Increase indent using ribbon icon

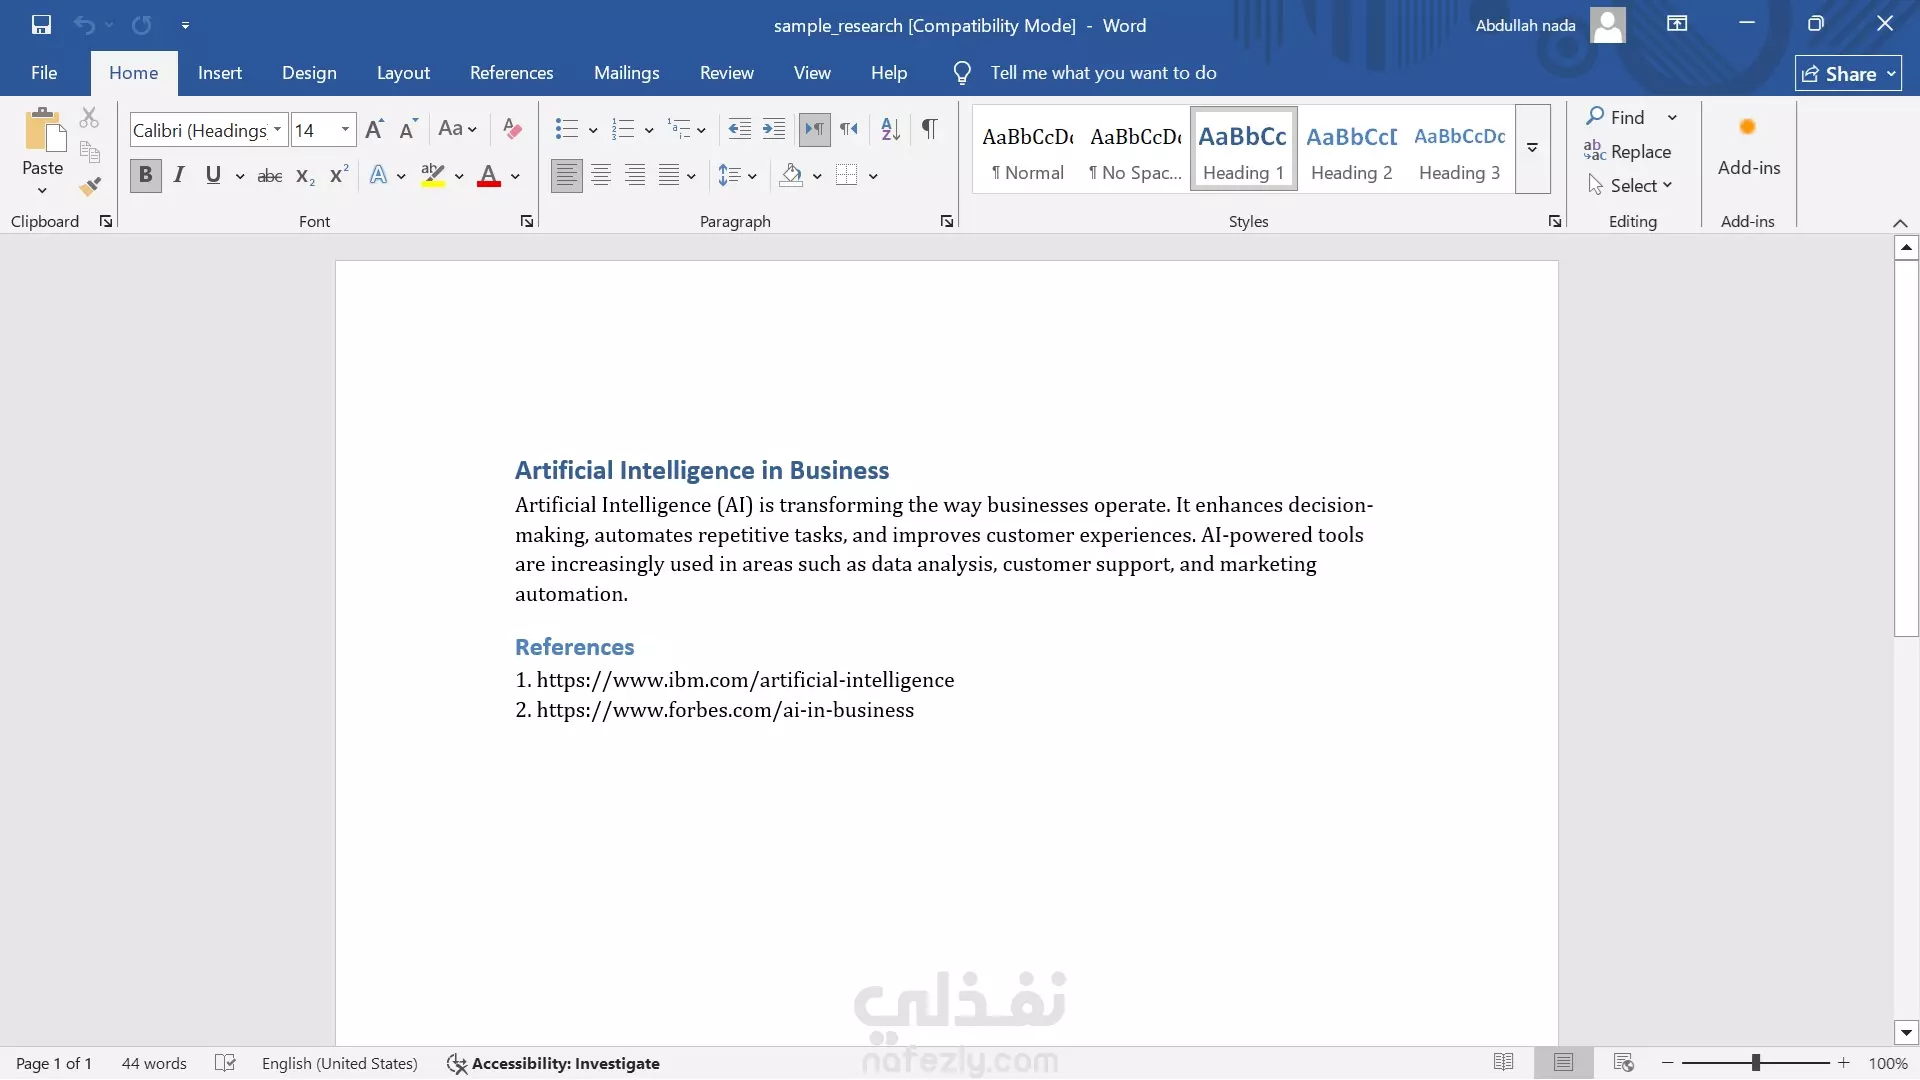click(x=773, y=129)
